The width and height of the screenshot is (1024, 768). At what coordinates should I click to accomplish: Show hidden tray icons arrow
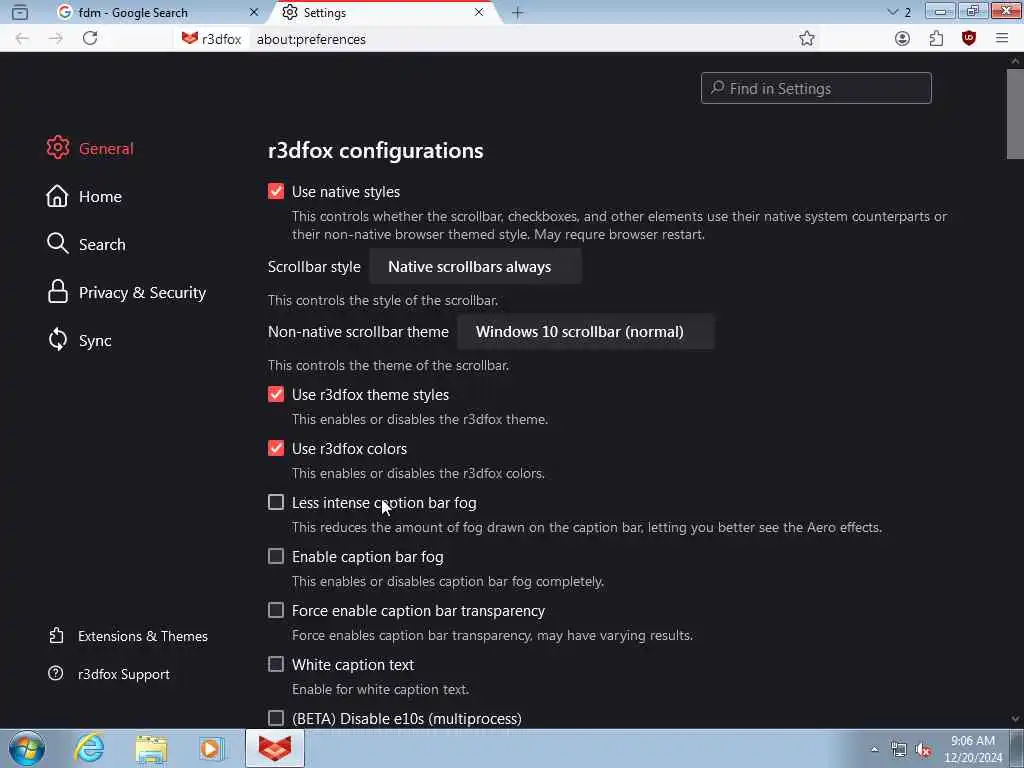pos(874,750)
